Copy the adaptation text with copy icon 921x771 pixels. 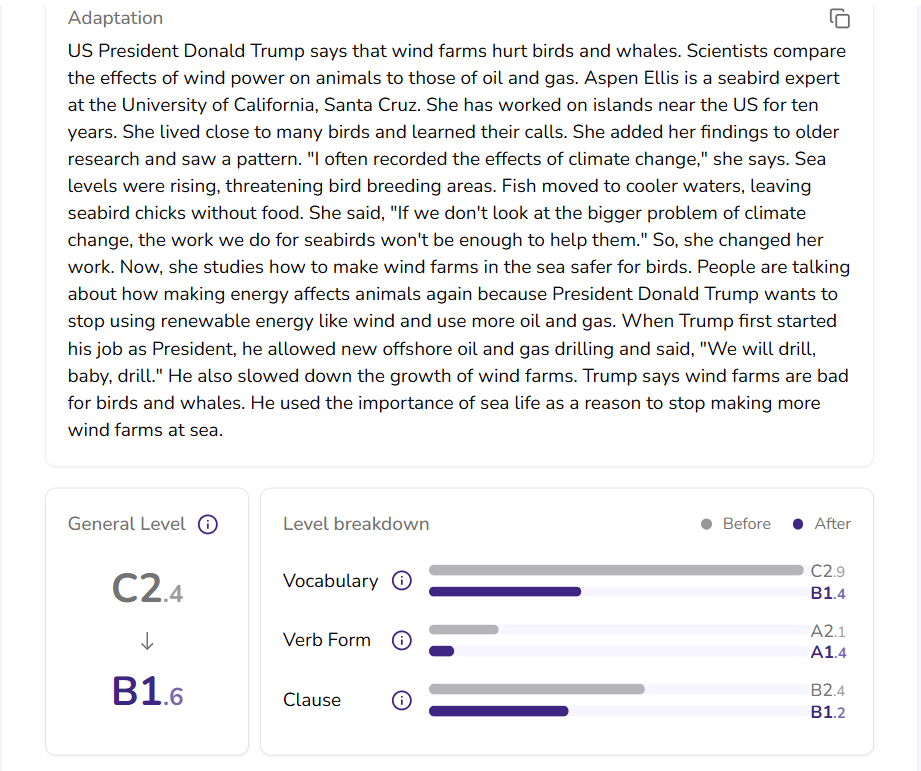coord(840,18)
